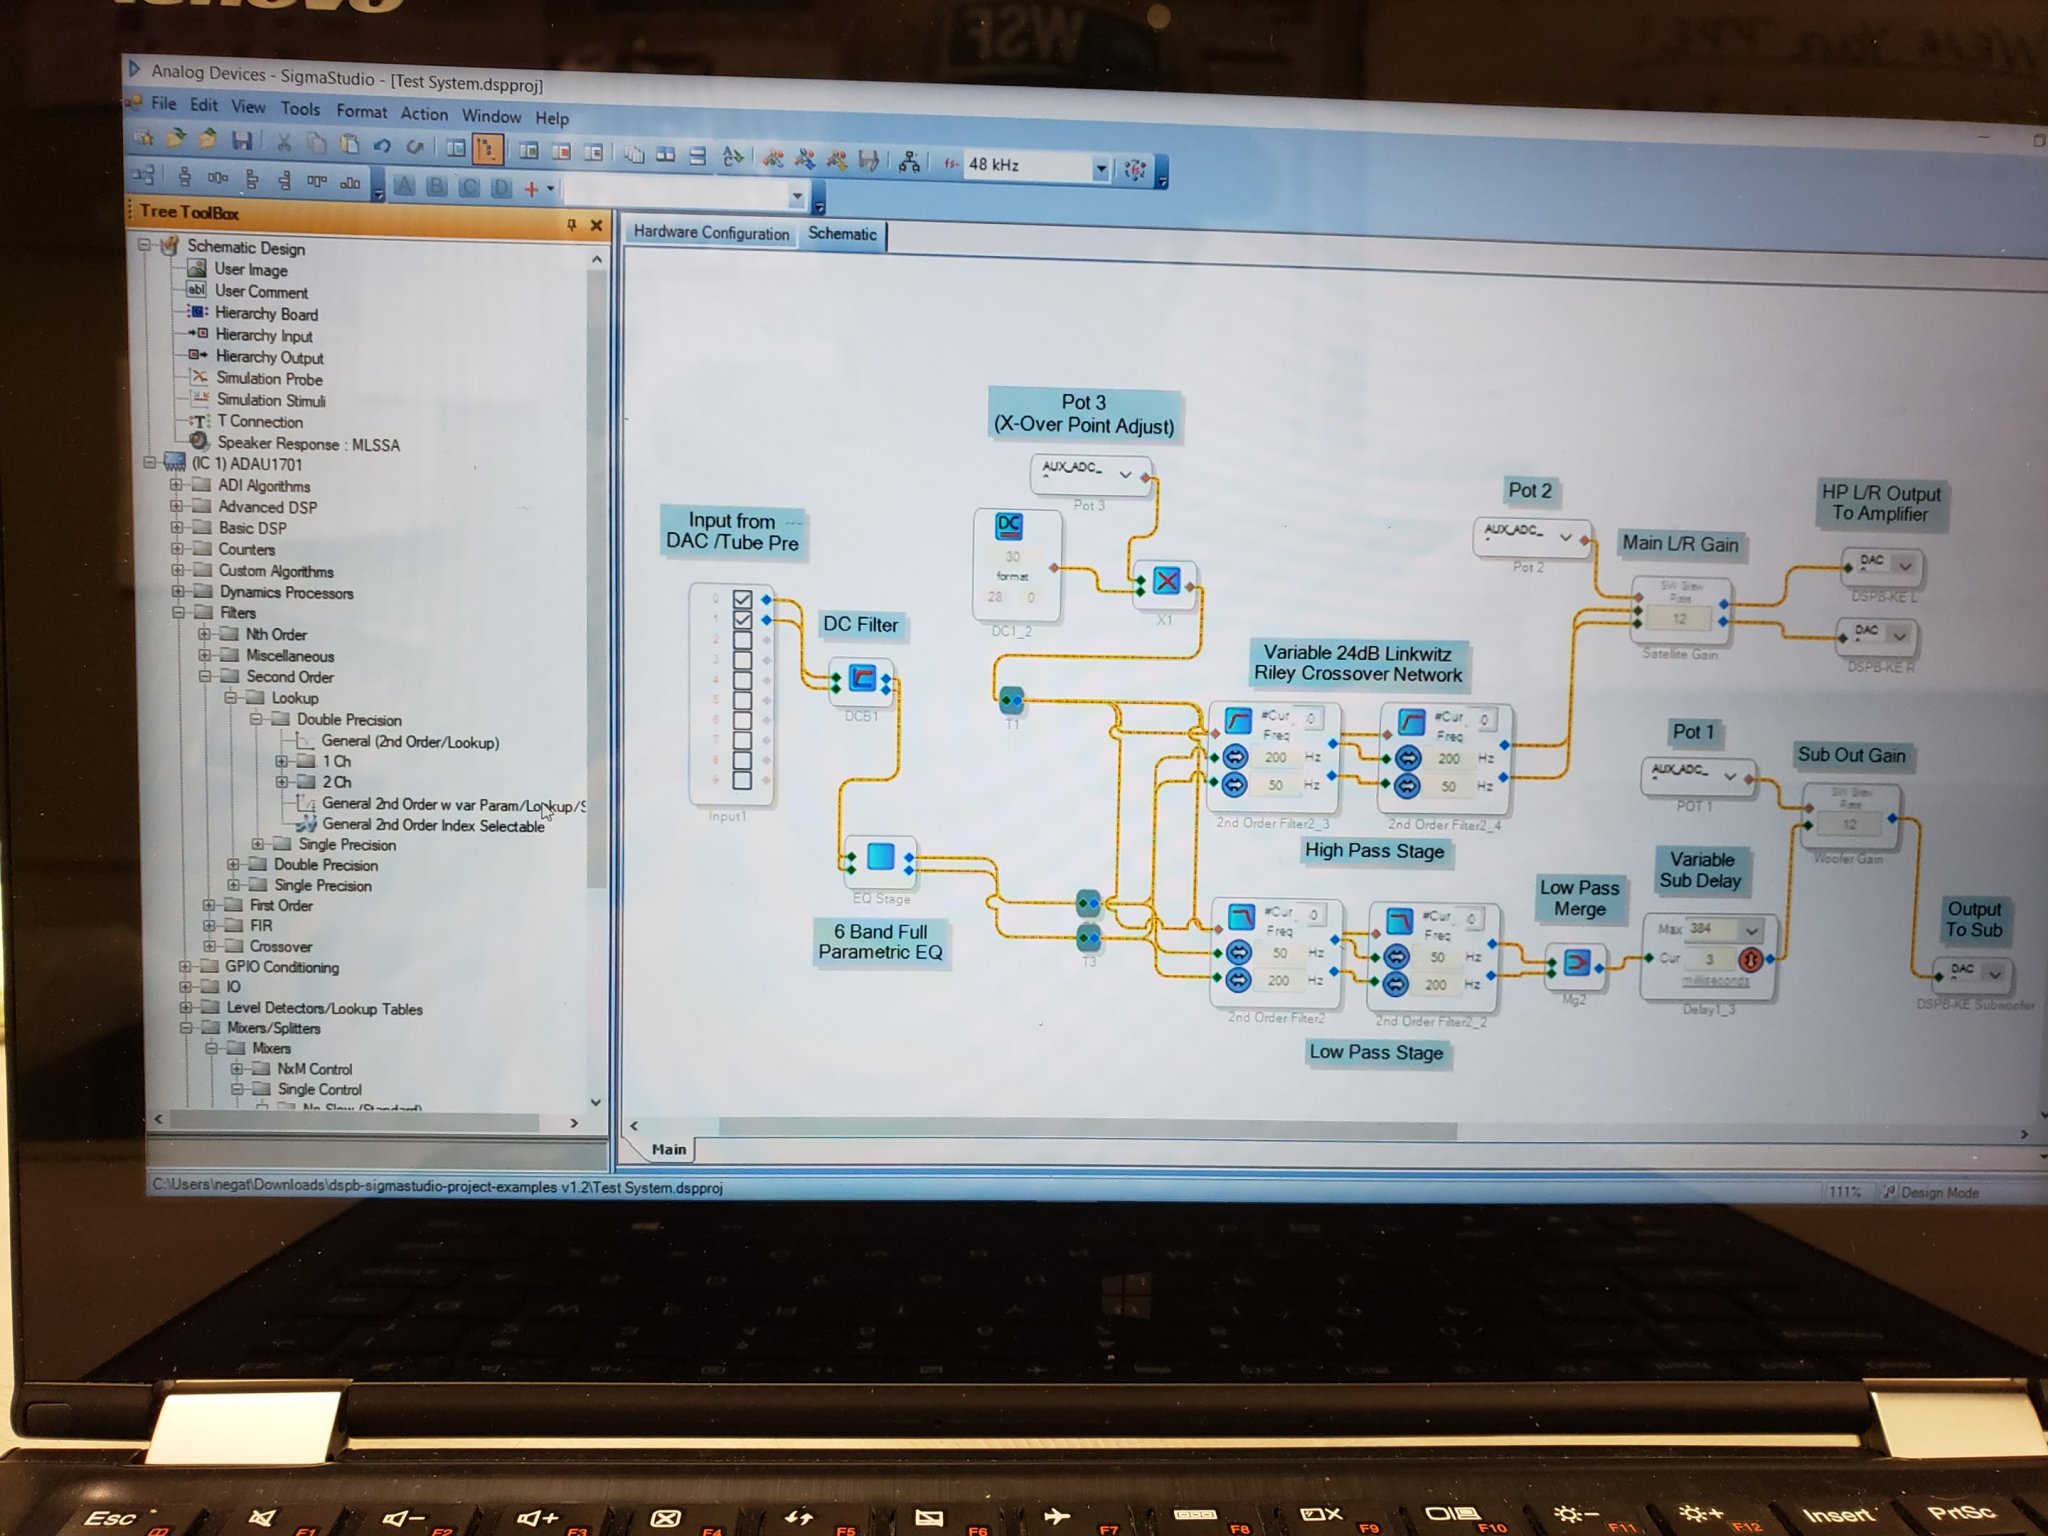
Task: Click the A capture slot button
Action: 404,185
